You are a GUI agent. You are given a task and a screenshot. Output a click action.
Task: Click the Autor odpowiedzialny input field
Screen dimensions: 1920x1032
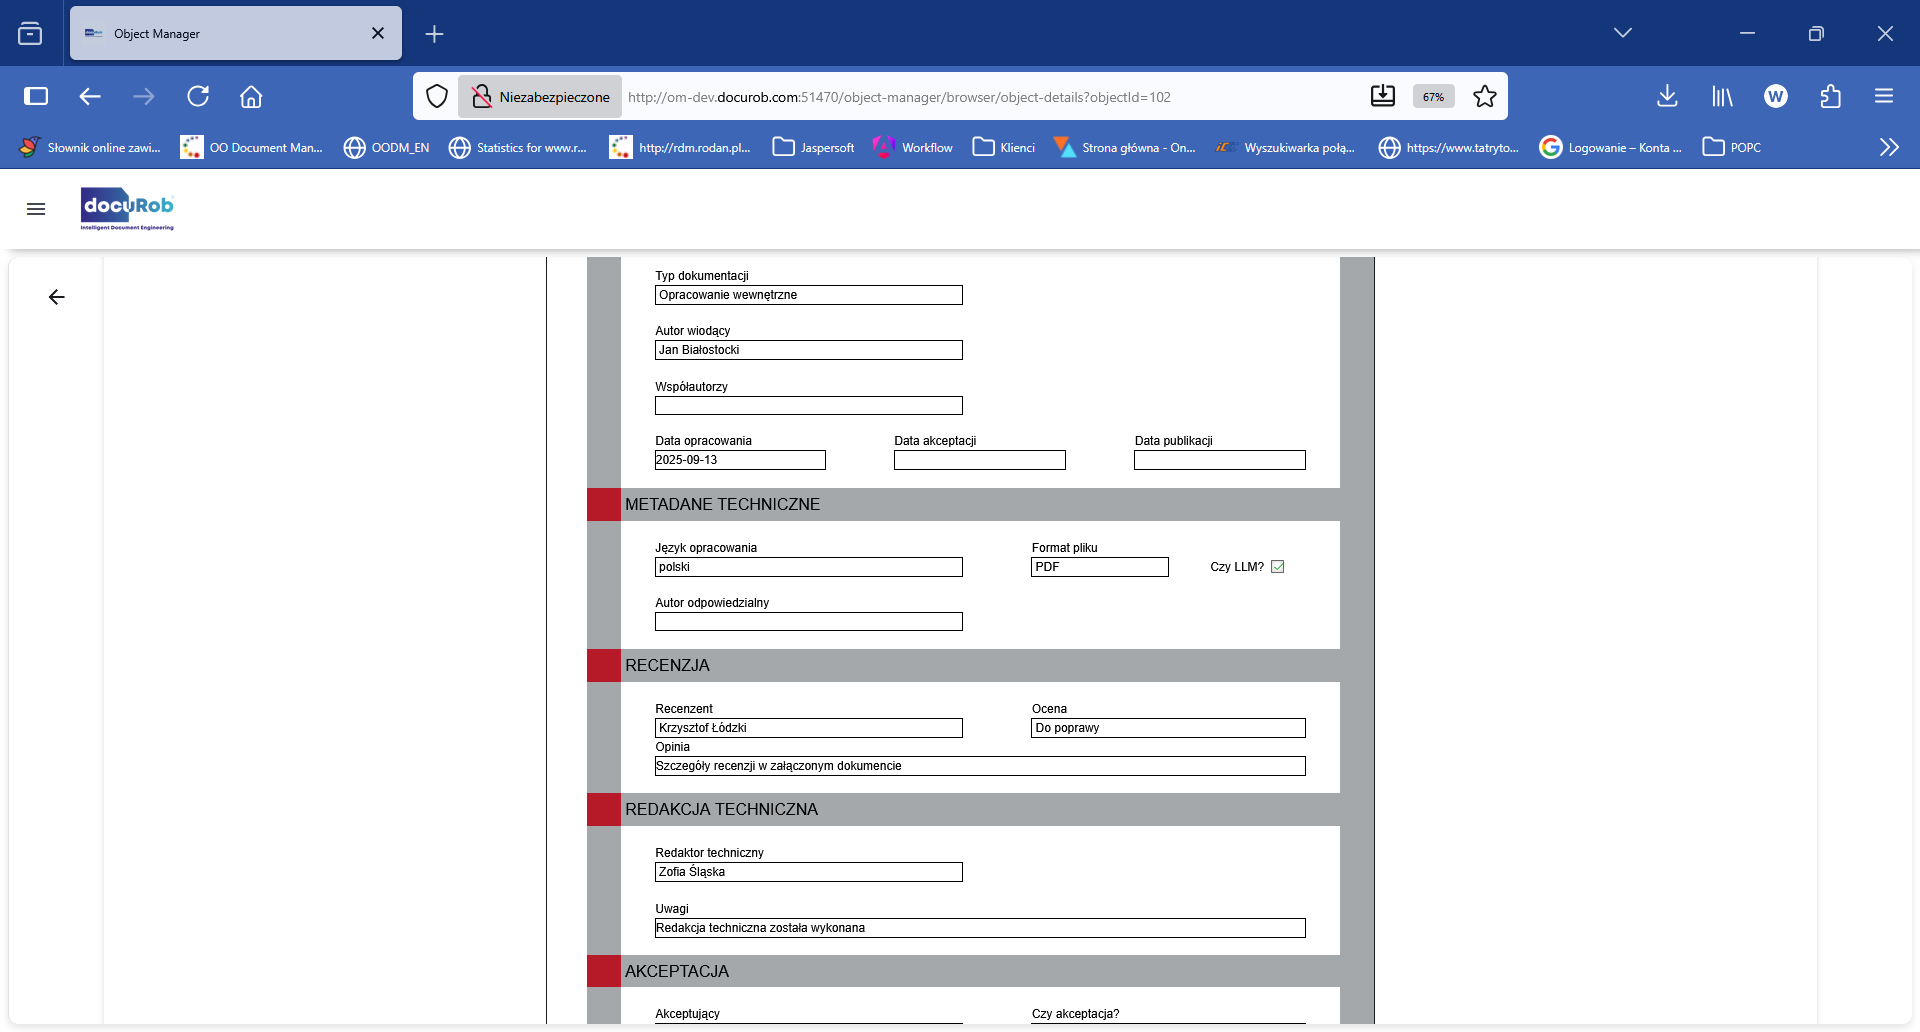pos(808,621)
